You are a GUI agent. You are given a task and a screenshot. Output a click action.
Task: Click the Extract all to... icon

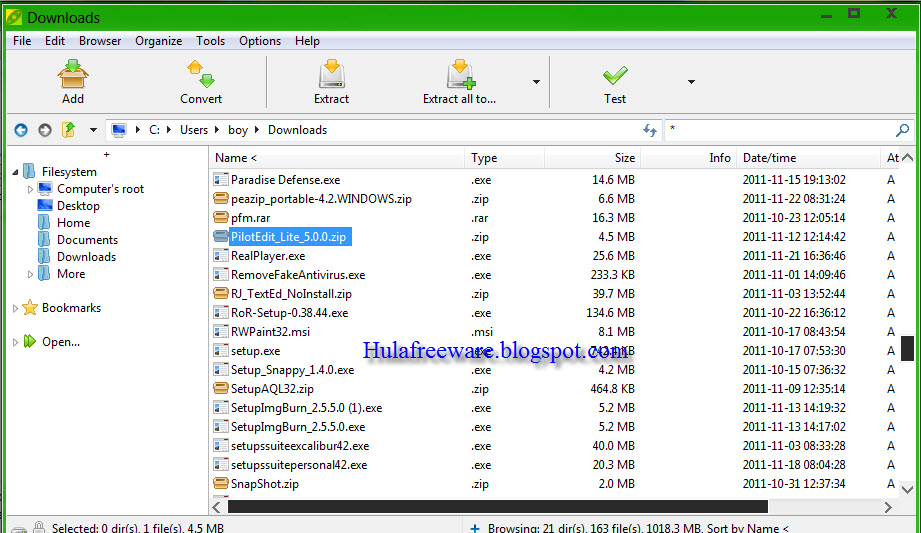point(460,74)
